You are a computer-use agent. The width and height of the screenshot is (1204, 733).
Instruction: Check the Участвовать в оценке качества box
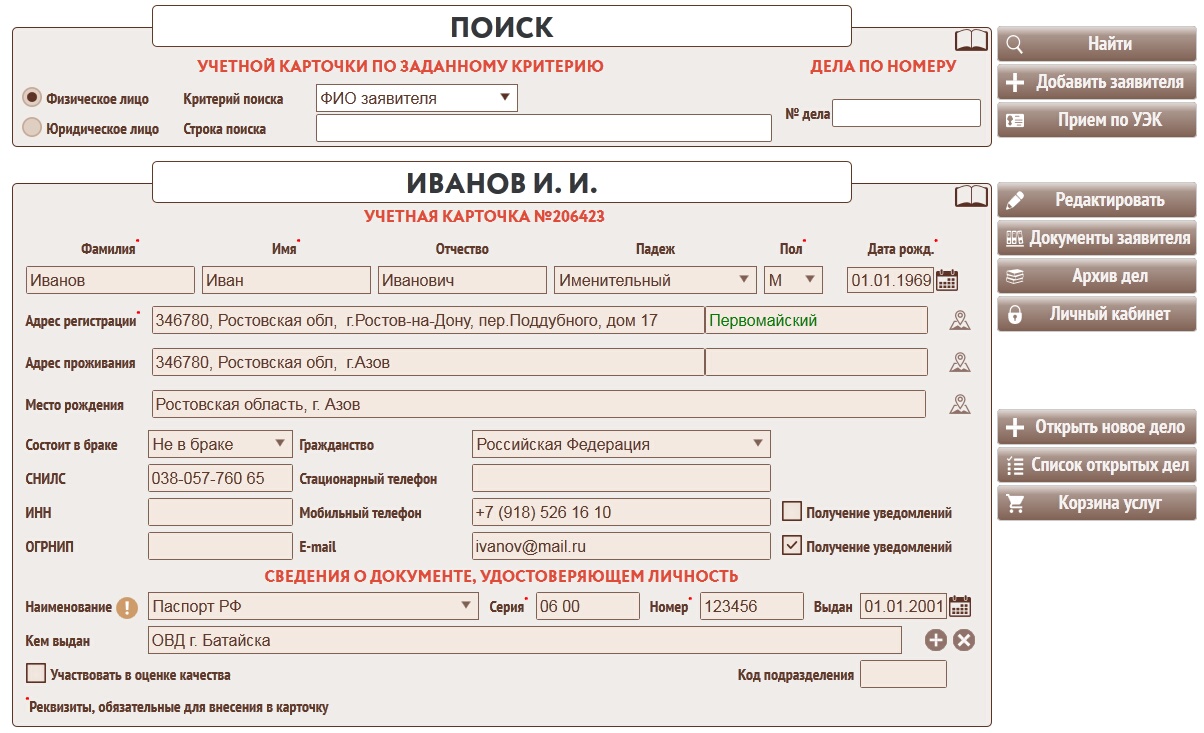point(36,673)
